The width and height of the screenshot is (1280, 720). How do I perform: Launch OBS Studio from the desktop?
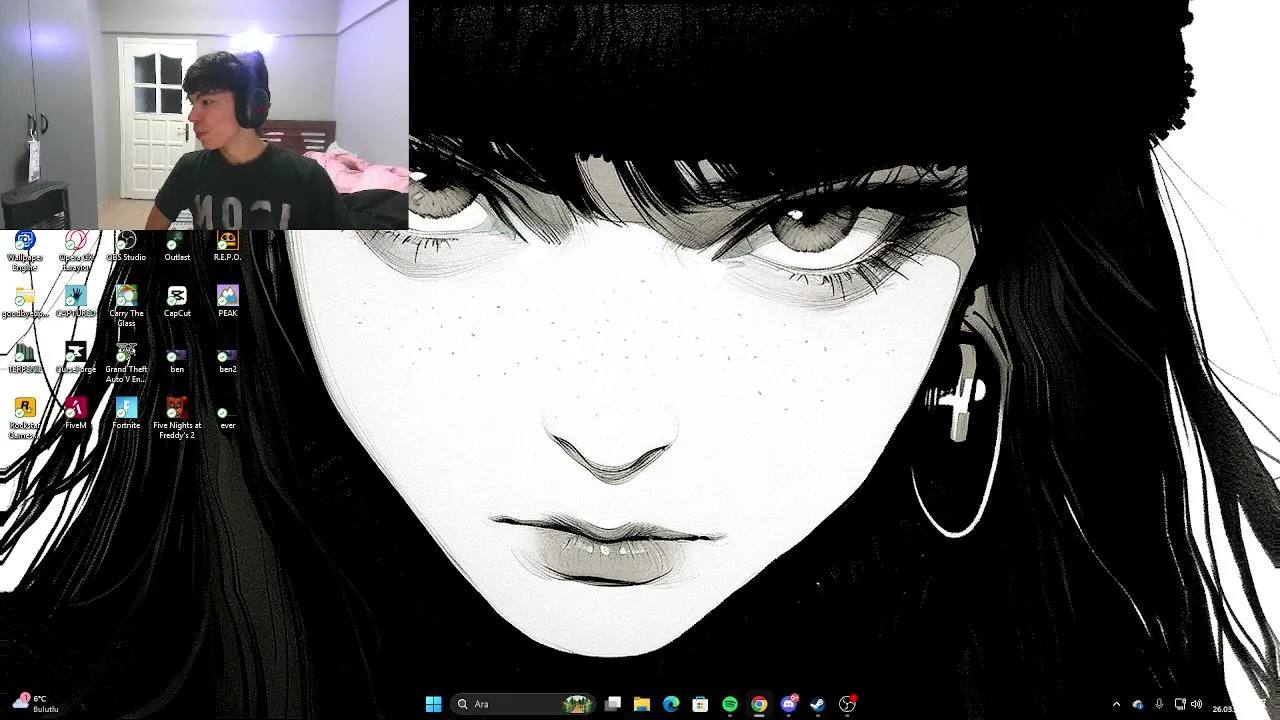click(126, 247)
